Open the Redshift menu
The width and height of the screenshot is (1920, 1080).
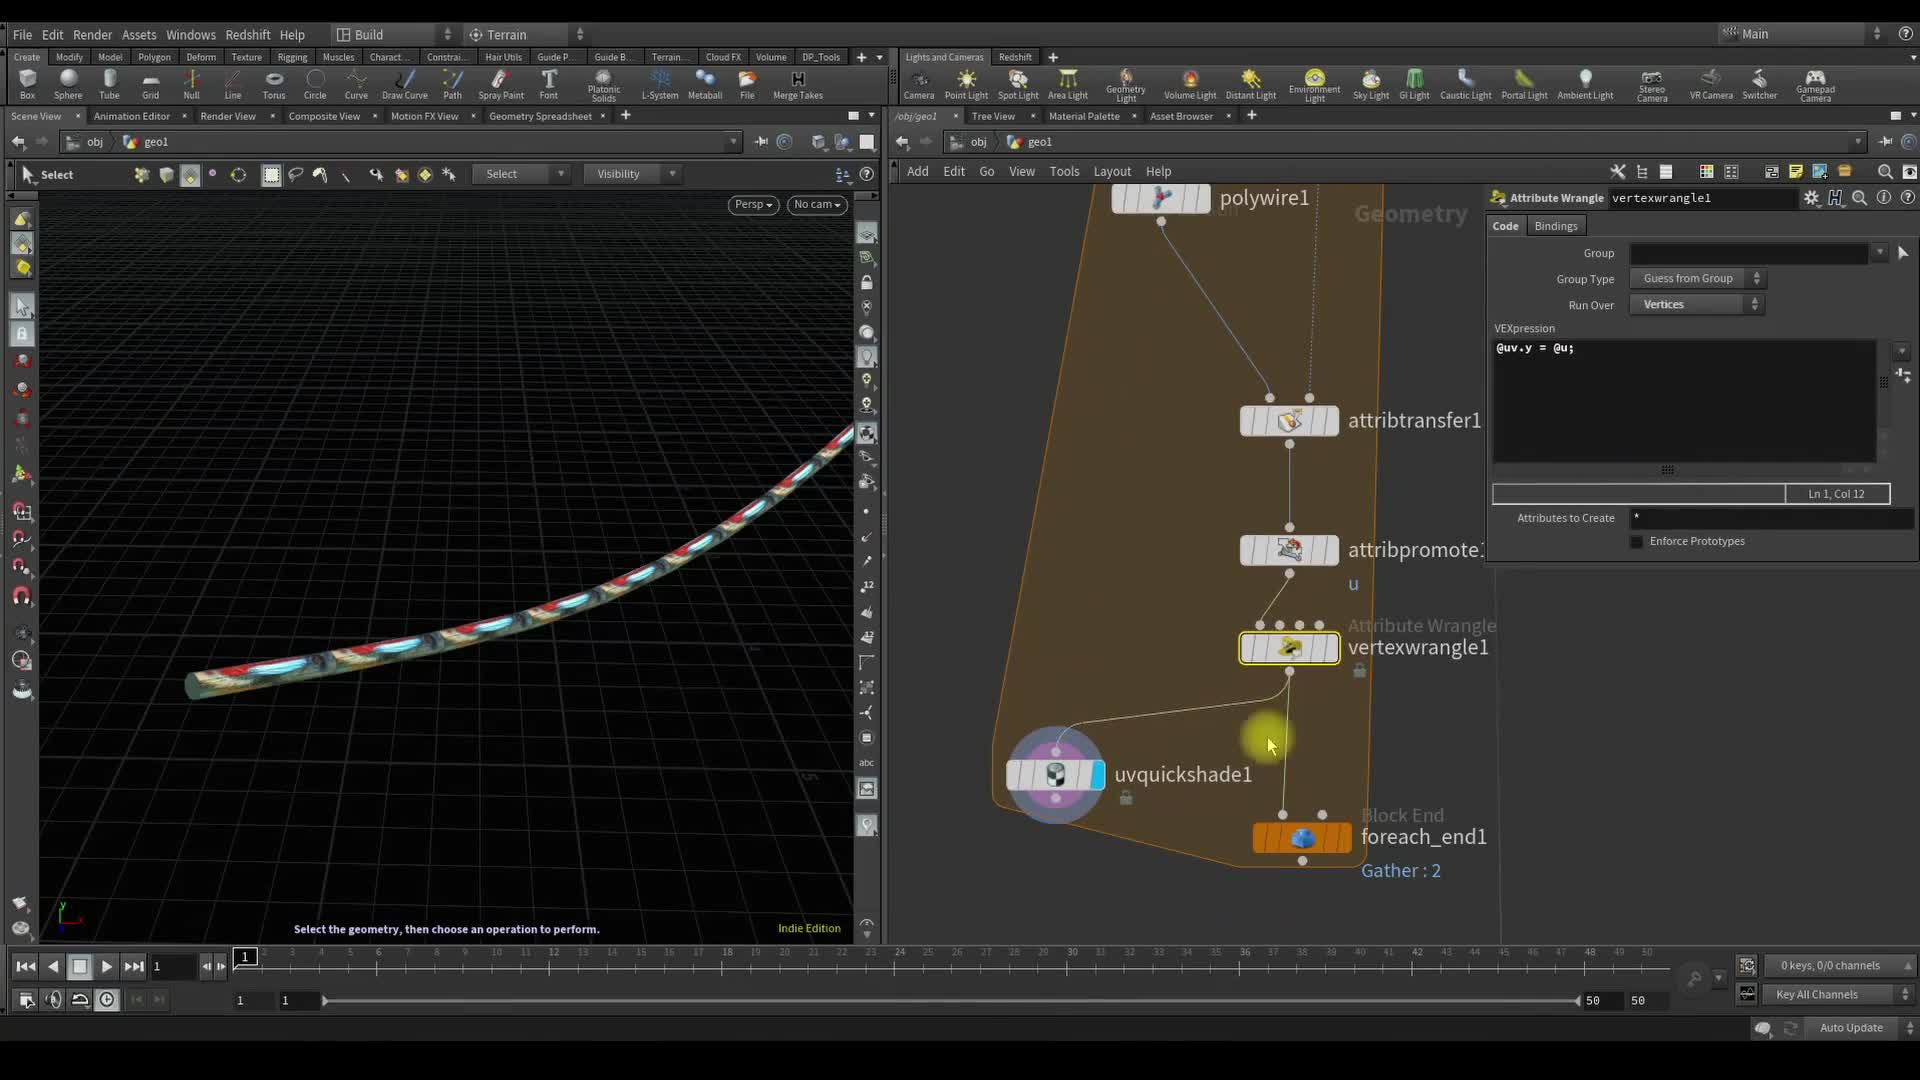tap(248, 34)
